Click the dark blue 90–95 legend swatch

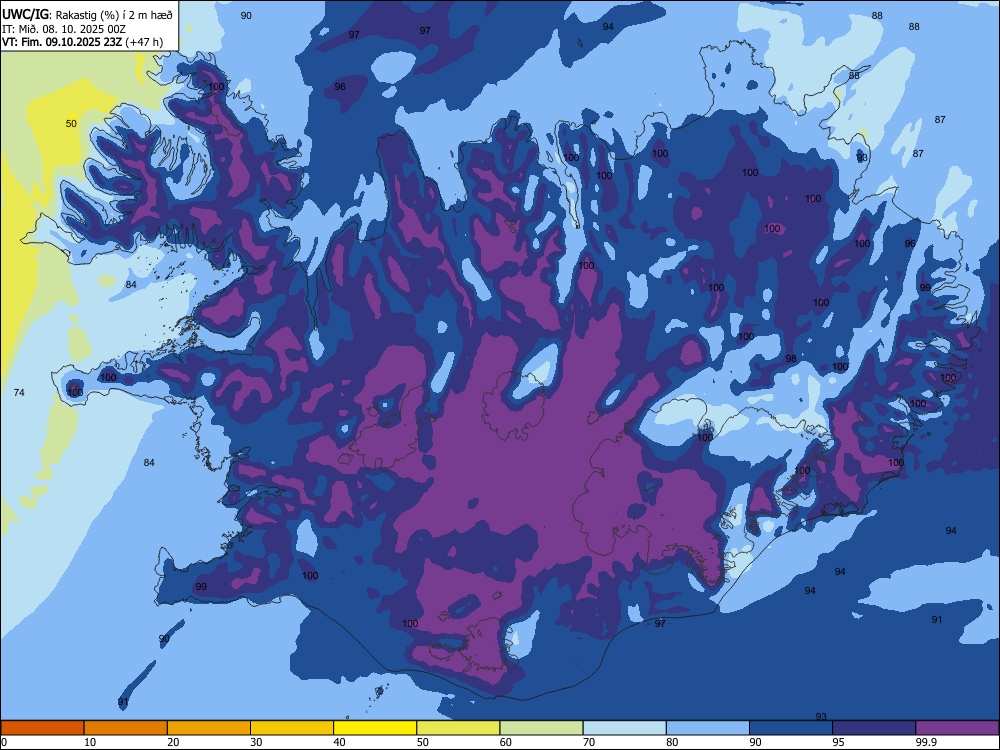pos(791,728)
